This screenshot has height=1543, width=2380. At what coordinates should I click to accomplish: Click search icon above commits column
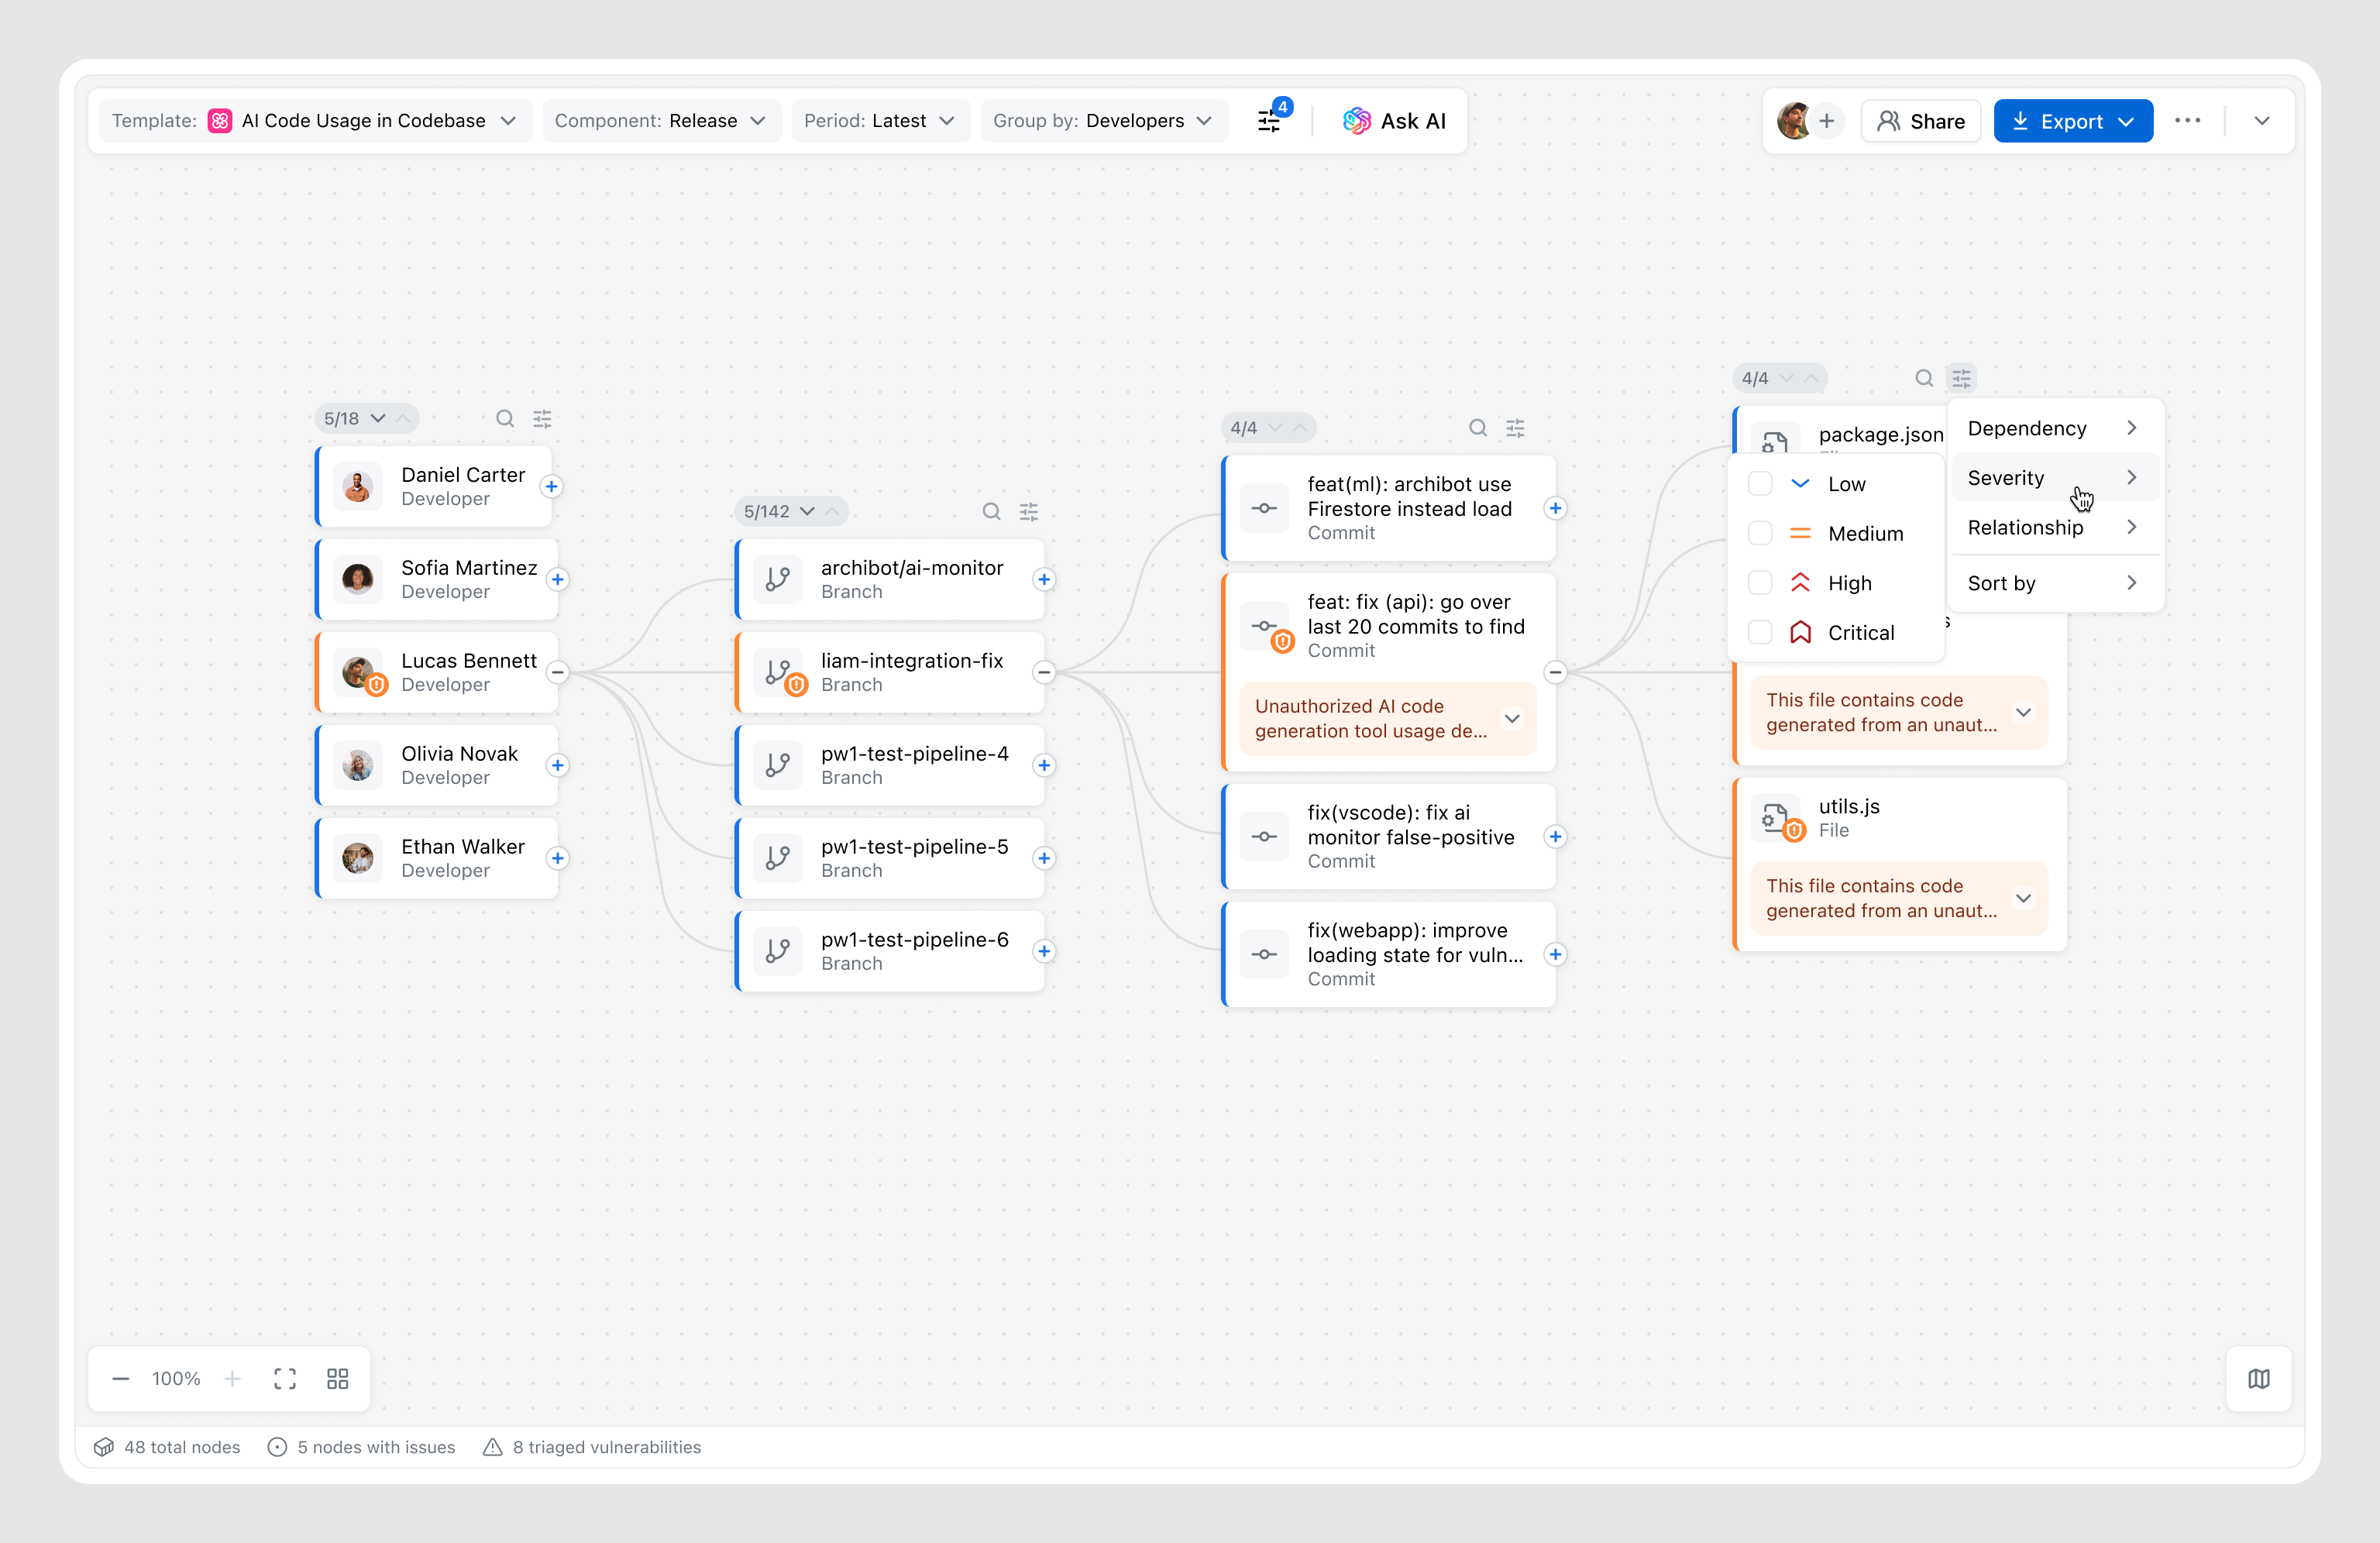point(1477,428)
